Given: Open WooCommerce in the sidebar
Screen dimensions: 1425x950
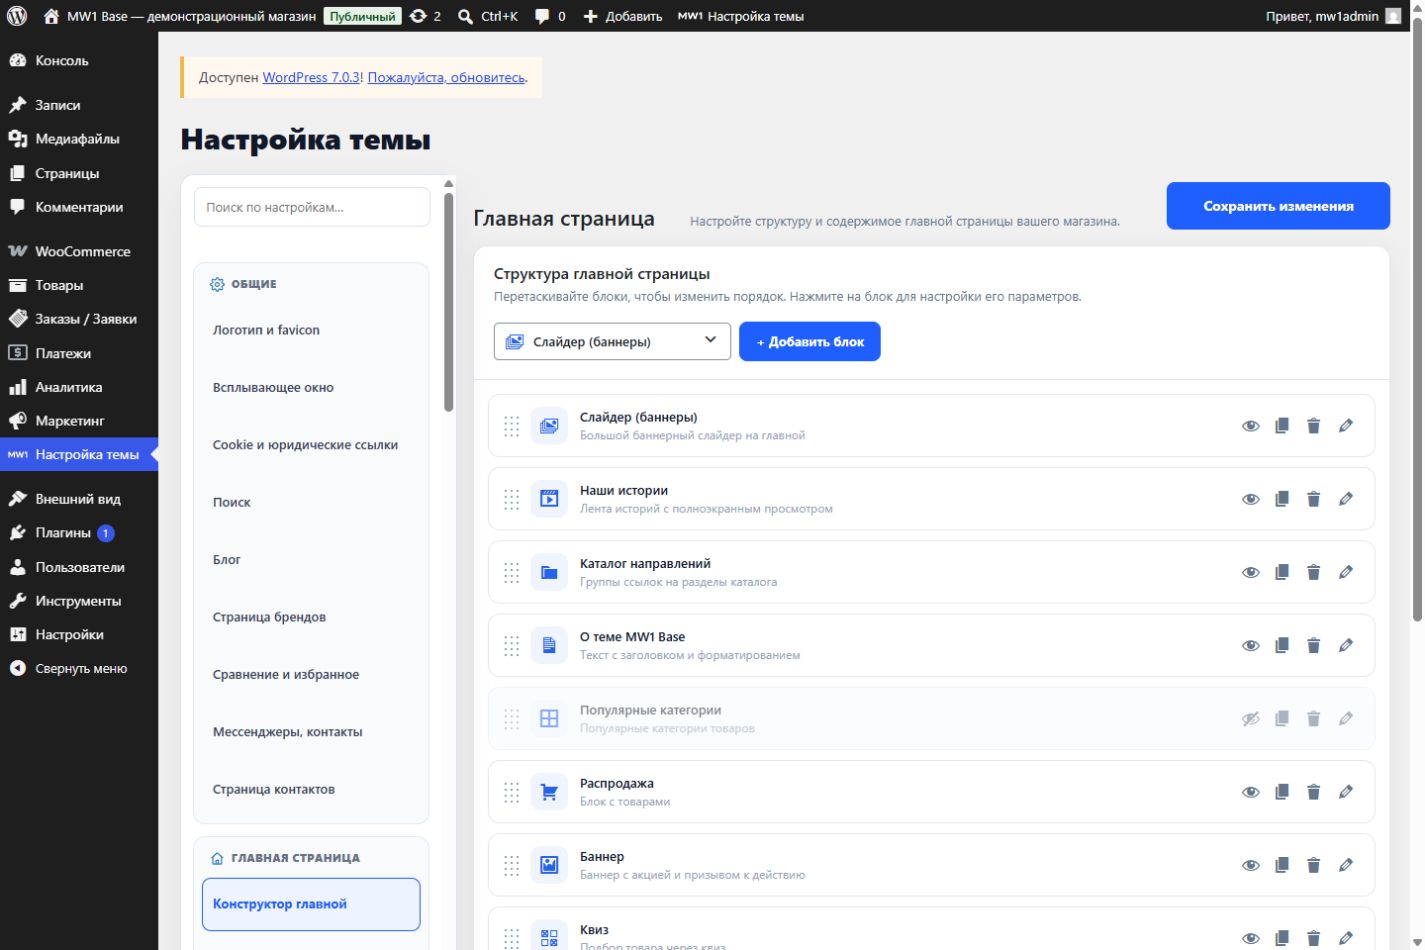Looking at the screenshot, I should (x=79, y=251).
